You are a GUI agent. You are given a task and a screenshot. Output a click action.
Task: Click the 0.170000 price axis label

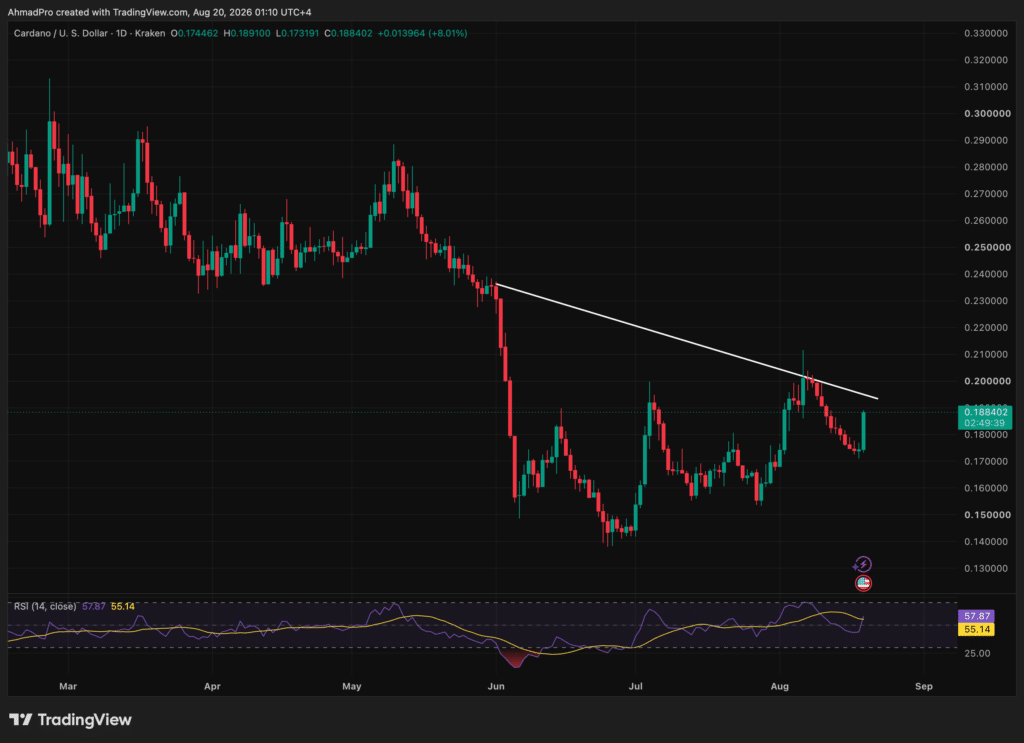click(x=985, y=462)
